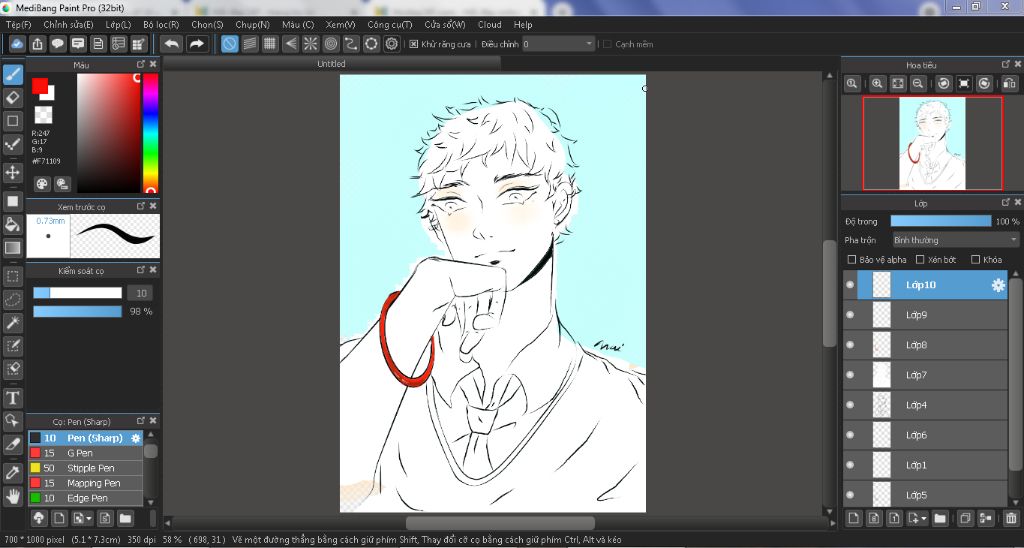Select the Mapping Pen brush
Screen dimensions: 1024x548
pos(85,483)
